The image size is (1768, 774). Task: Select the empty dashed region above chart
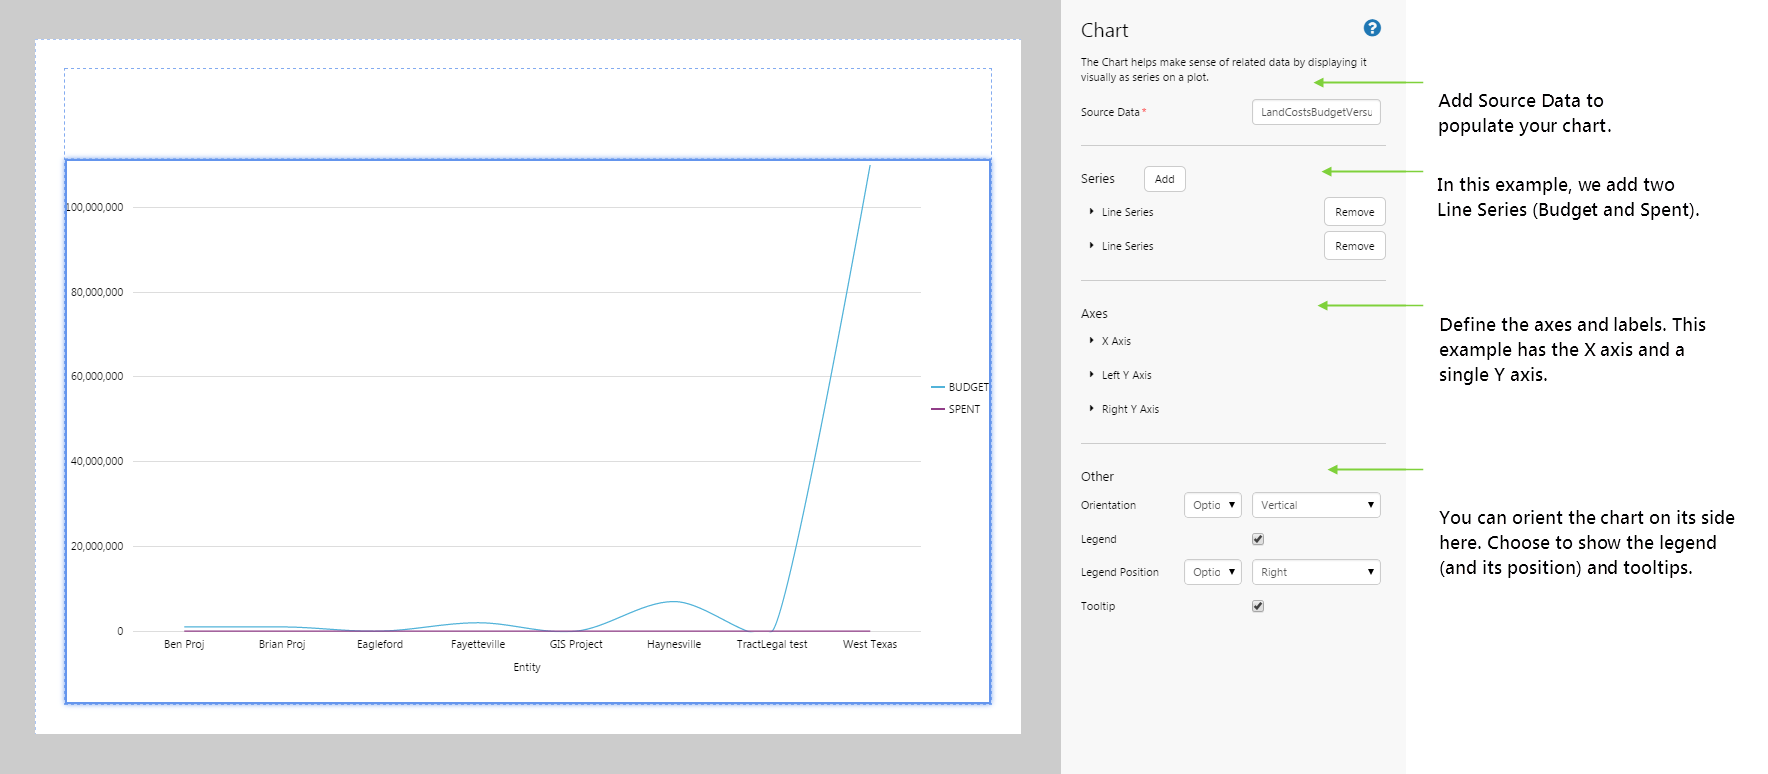[528, 113]
